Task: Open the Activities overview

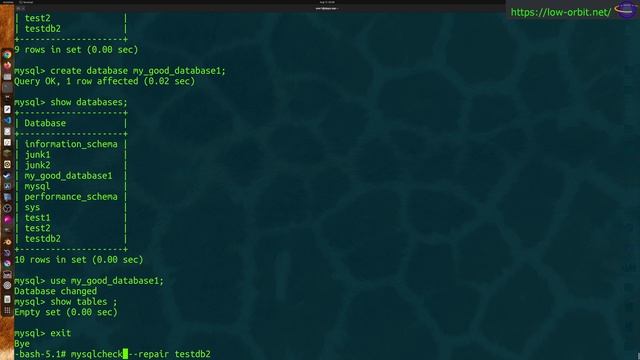Action: coord(7,2)
